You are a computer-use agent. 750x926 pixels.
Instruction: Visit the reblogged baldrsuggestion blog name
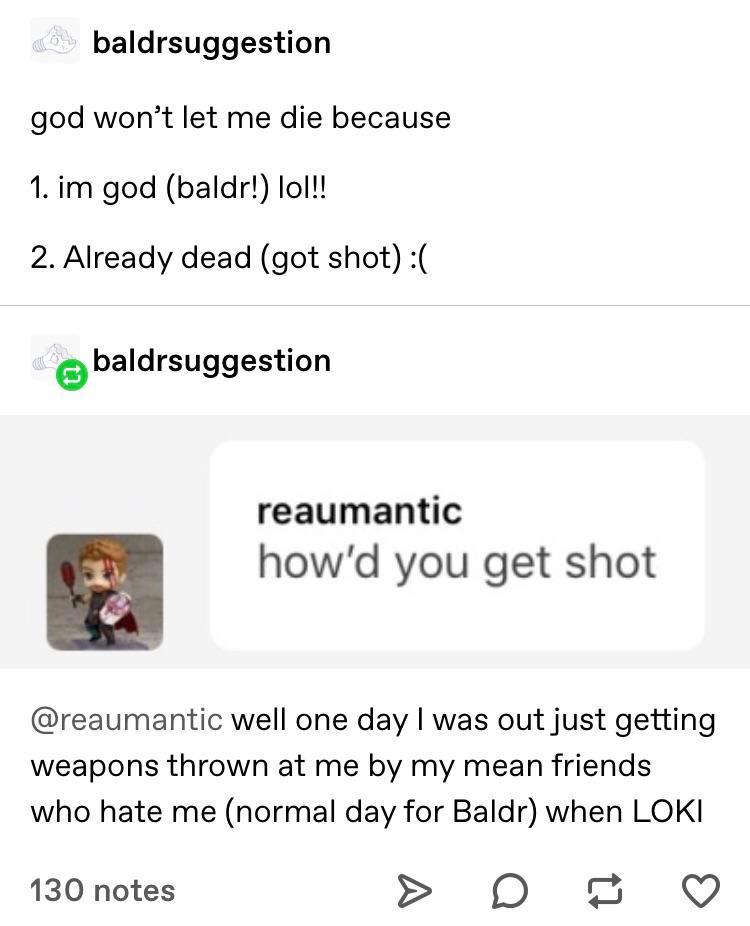(x=211, y=360)
